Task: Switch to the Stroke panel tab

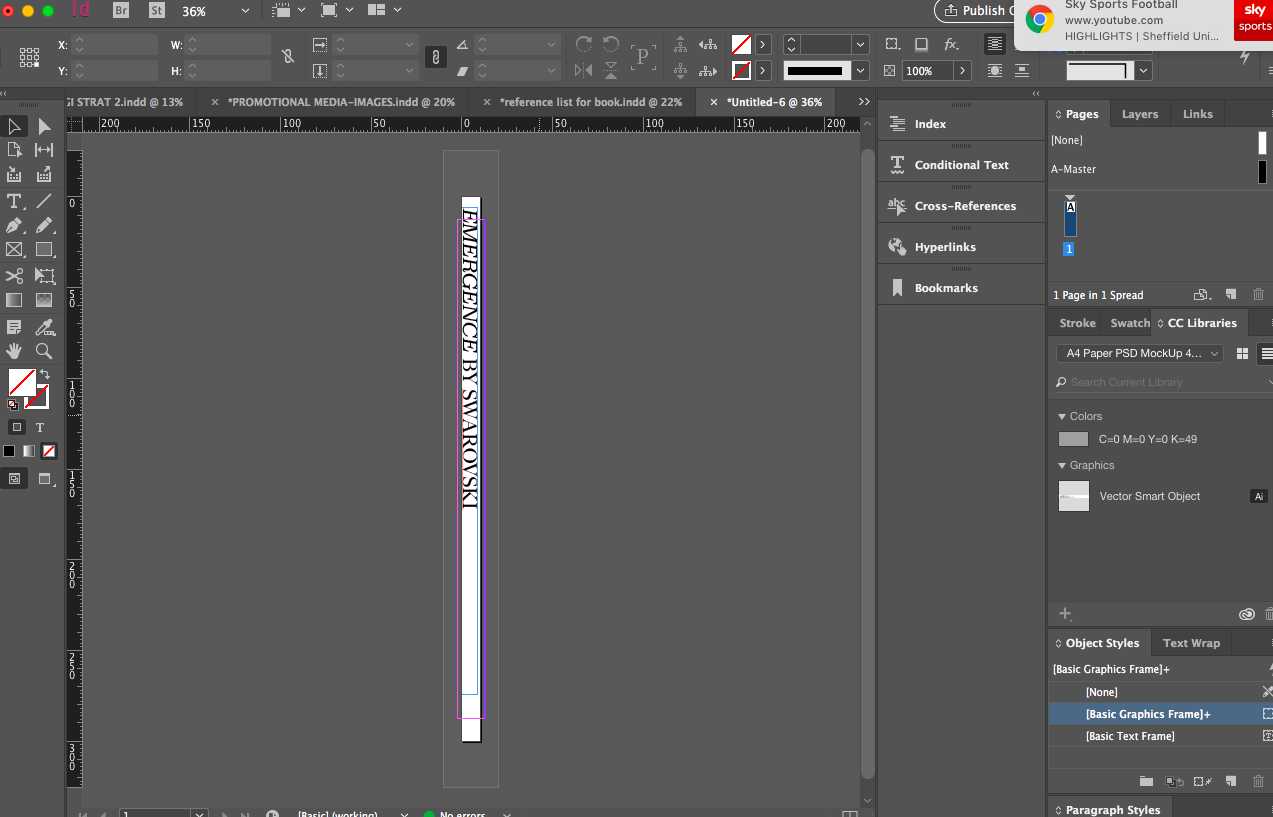Action: point(1077,323)
